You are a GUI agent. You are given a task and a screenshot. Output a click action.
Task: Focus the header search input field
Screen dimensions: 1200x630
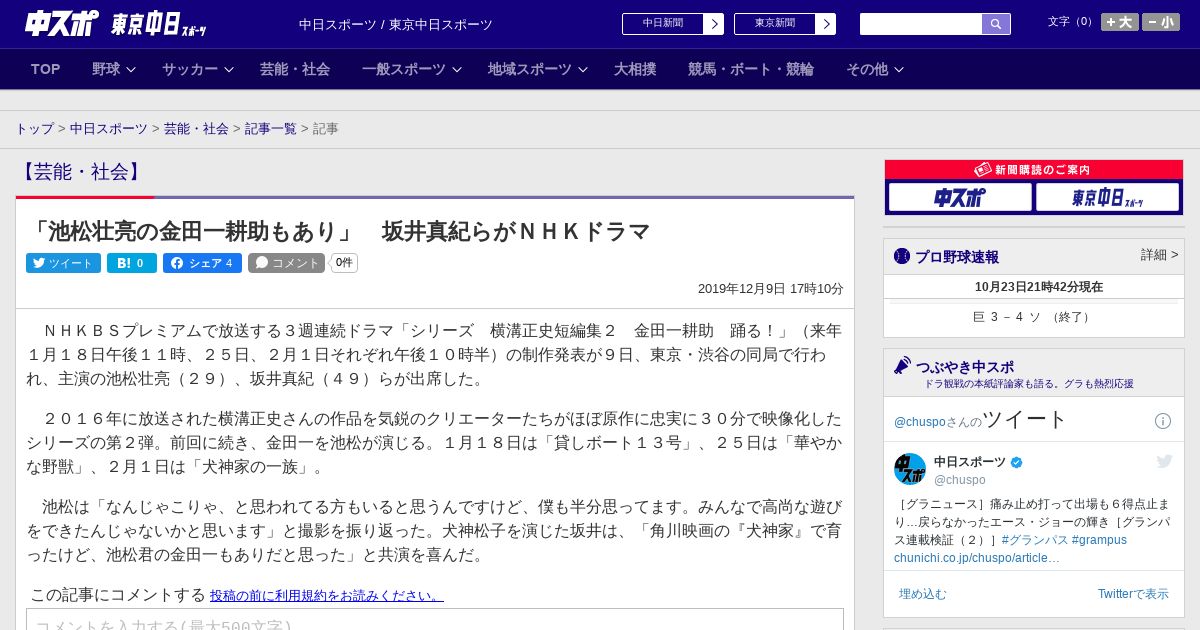tap(921, 24)
